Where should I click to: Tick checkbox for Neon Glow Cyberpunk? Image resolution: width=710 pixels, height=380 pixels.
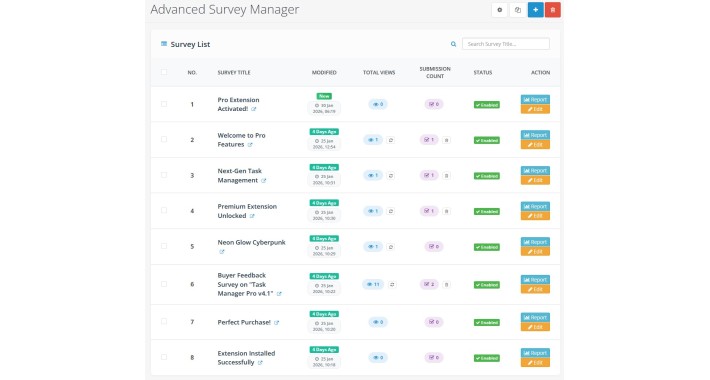coord(164,246)
